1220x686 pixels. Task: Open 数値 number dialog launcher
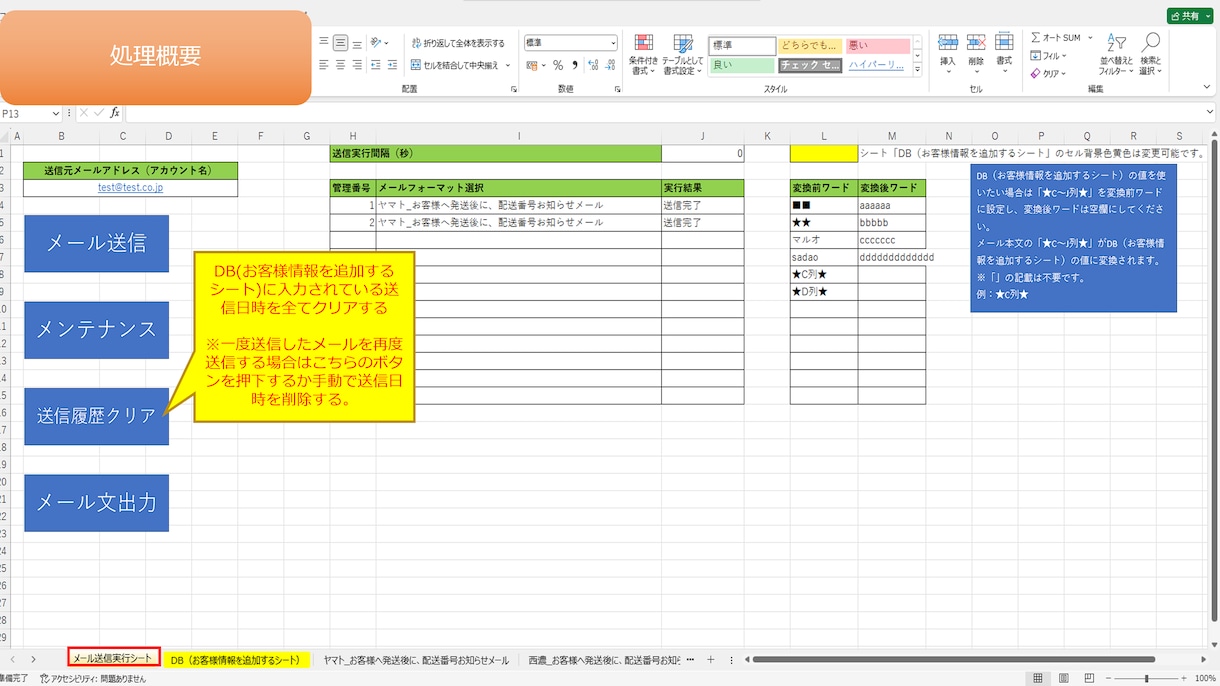(x=618, y=90)
